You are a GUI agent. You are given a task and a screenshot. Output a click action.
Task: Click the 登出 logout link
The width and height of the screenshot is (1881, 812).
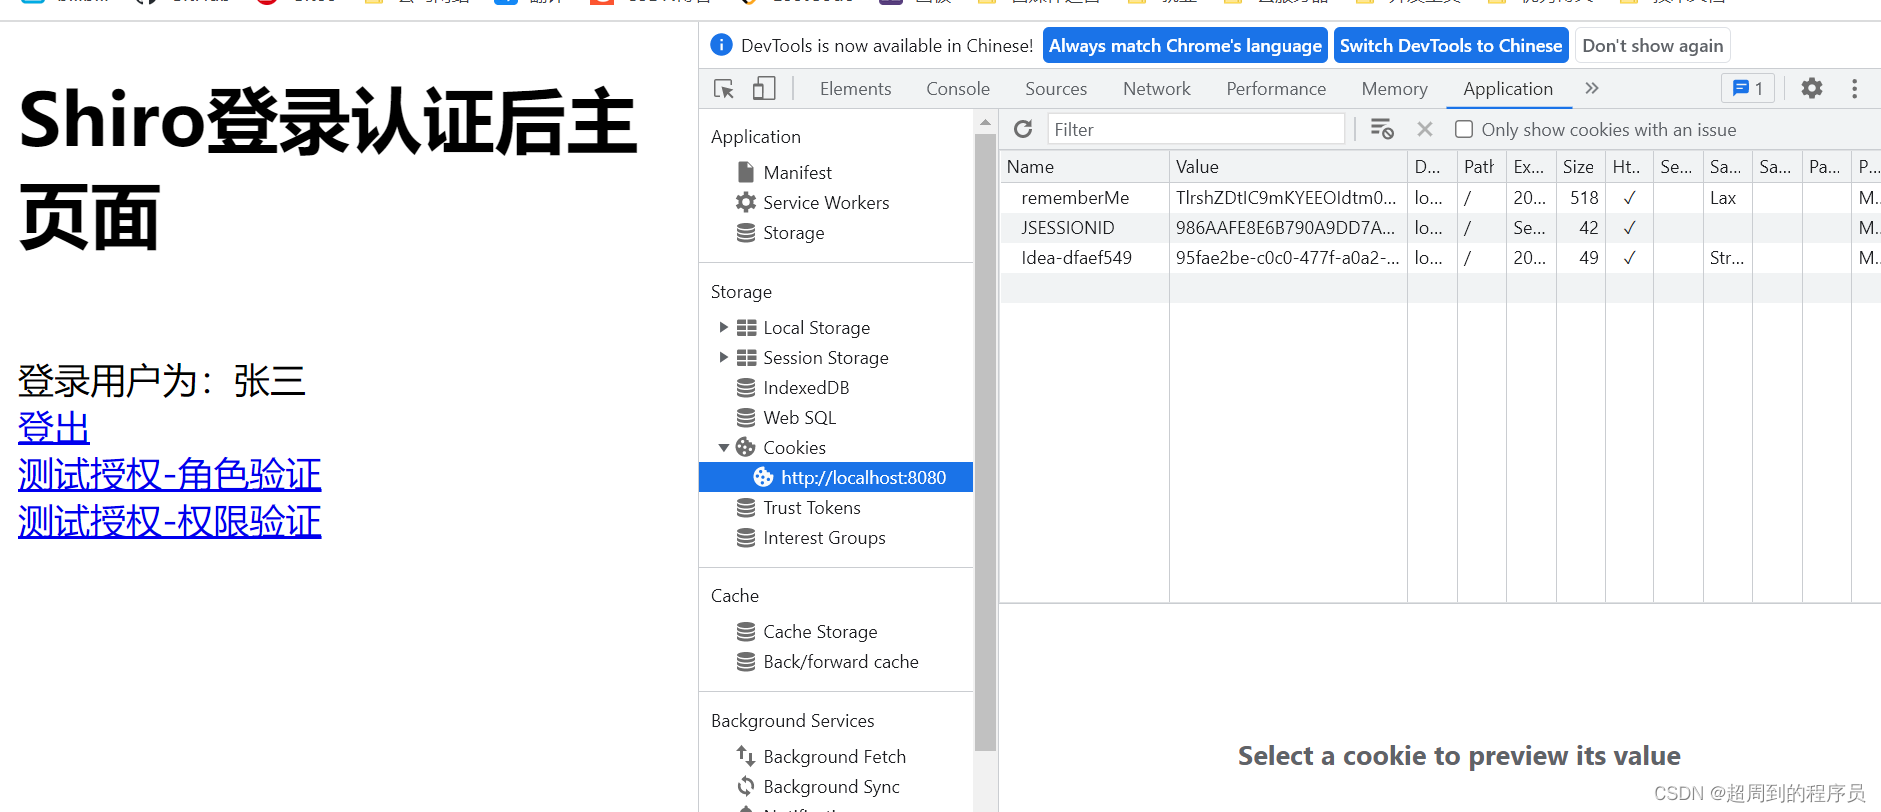coord(54,427)
